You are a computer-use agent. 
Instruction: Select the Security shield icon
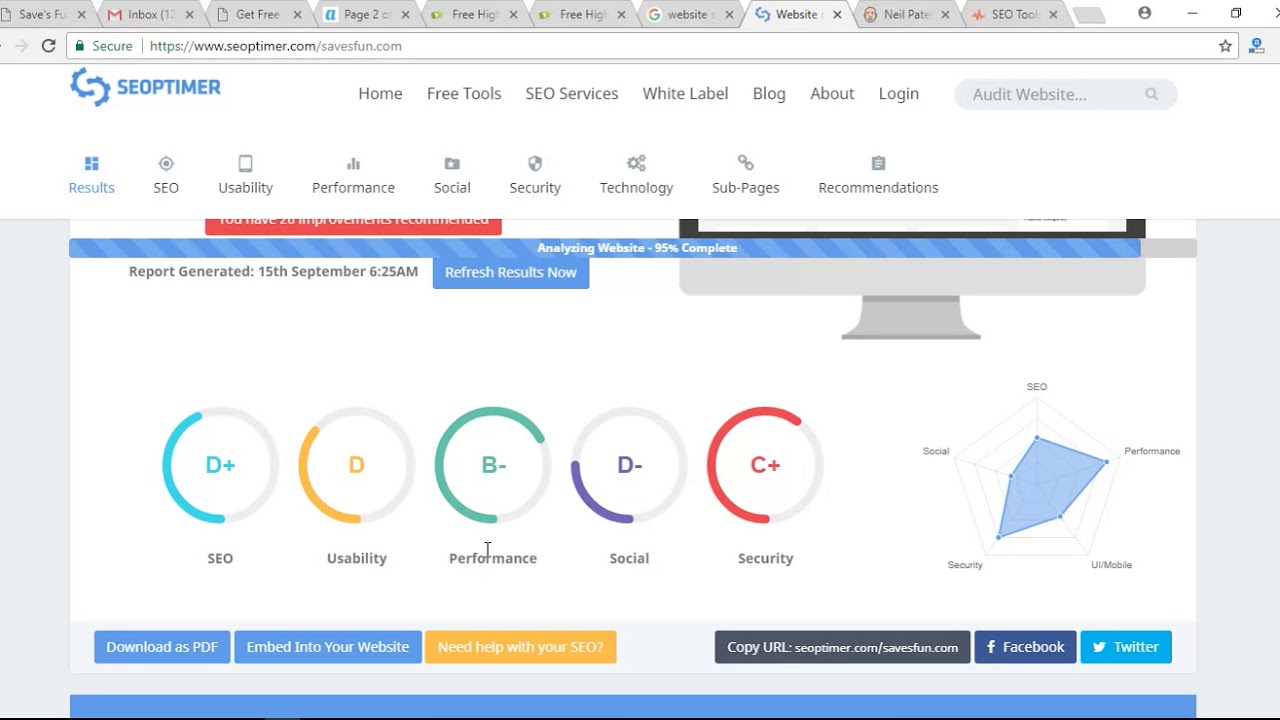(x=535, y=163)
